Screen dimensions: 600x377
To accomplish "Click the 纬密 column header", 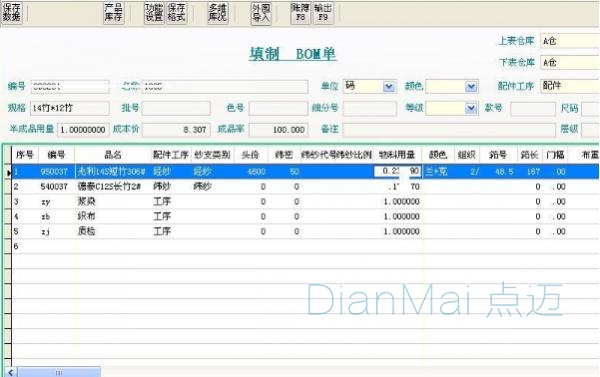I will (284, 155).
